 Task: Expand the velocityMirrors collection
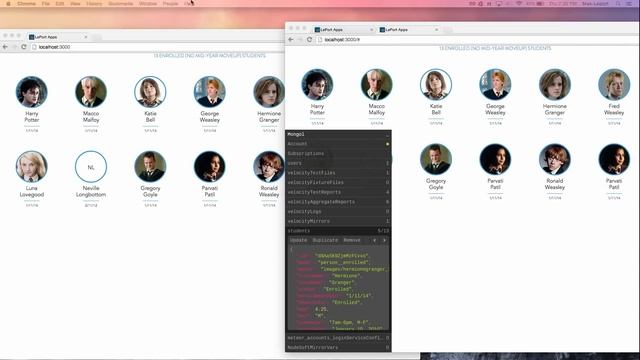point(338,221)
